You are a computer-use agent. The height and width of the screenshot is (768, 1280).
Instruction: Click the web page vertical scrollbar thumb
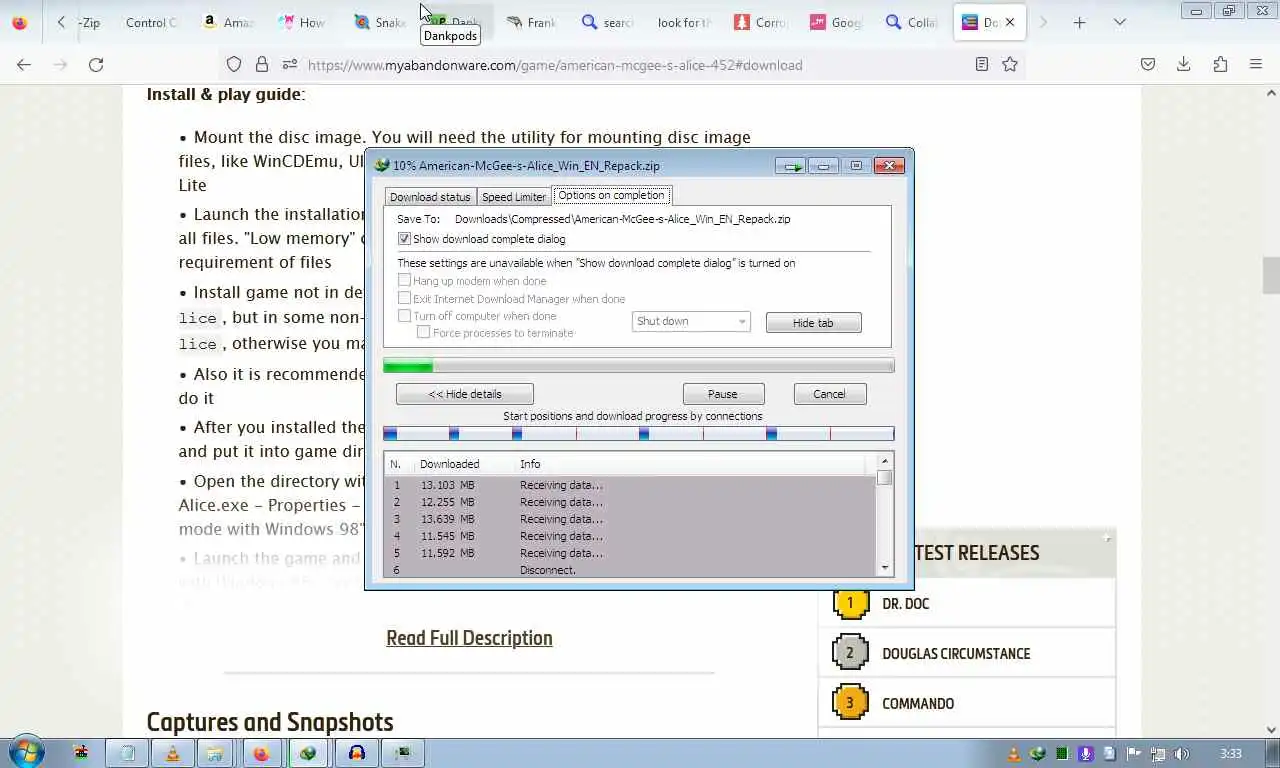(x=1271, y=276)
